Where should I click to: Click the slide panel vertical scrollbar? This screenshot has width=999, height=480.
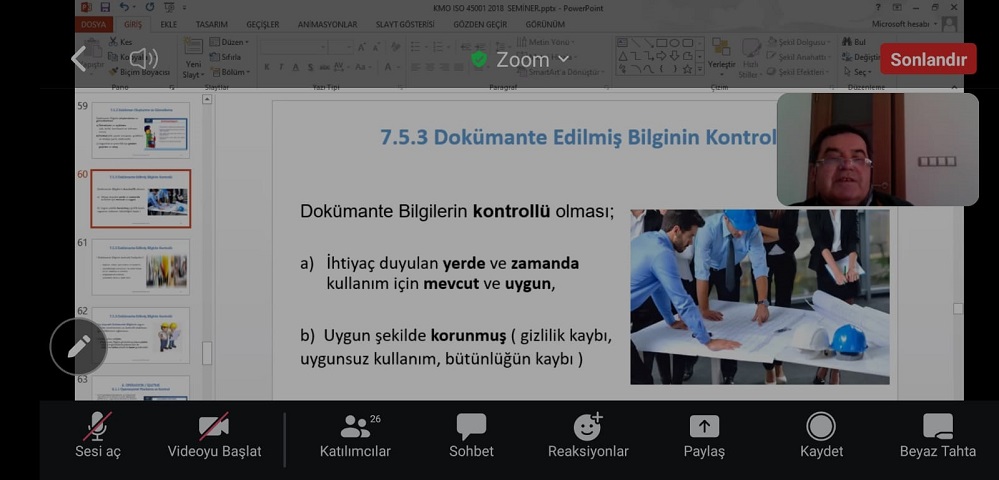click(x=207, y=250)
